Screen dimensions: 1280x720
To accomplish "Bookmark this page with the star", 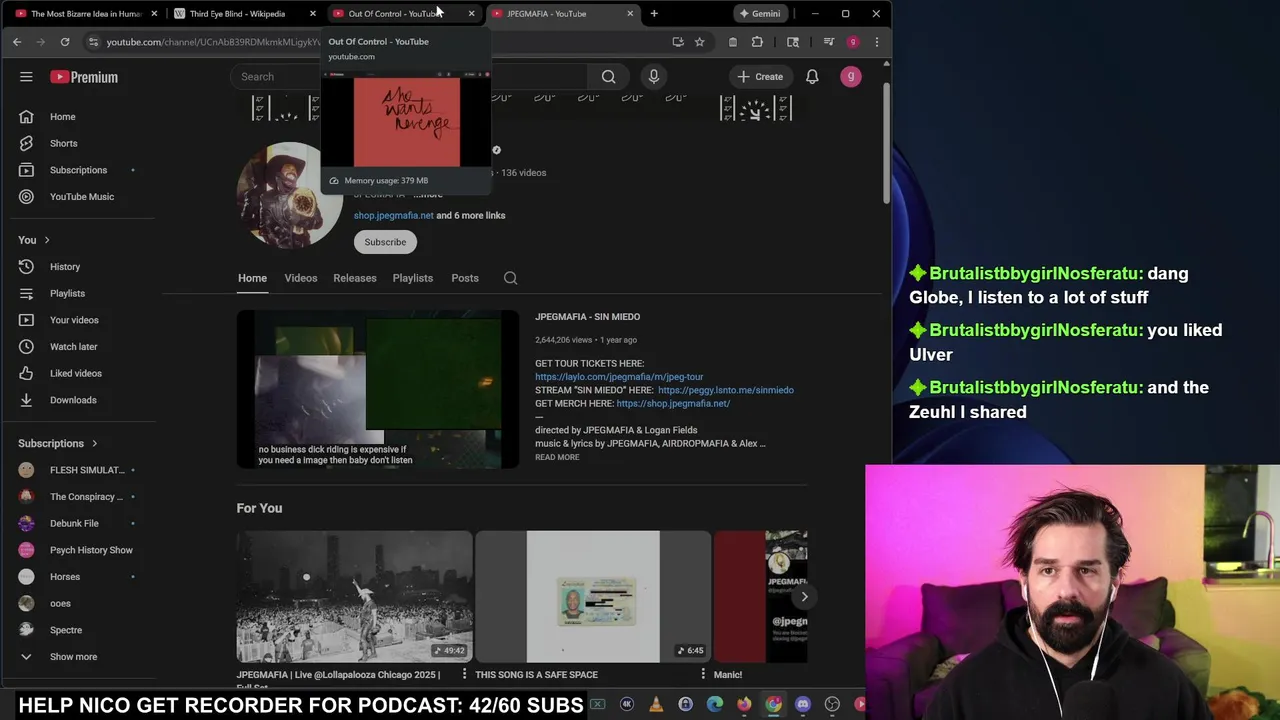I will coord(699,42).
